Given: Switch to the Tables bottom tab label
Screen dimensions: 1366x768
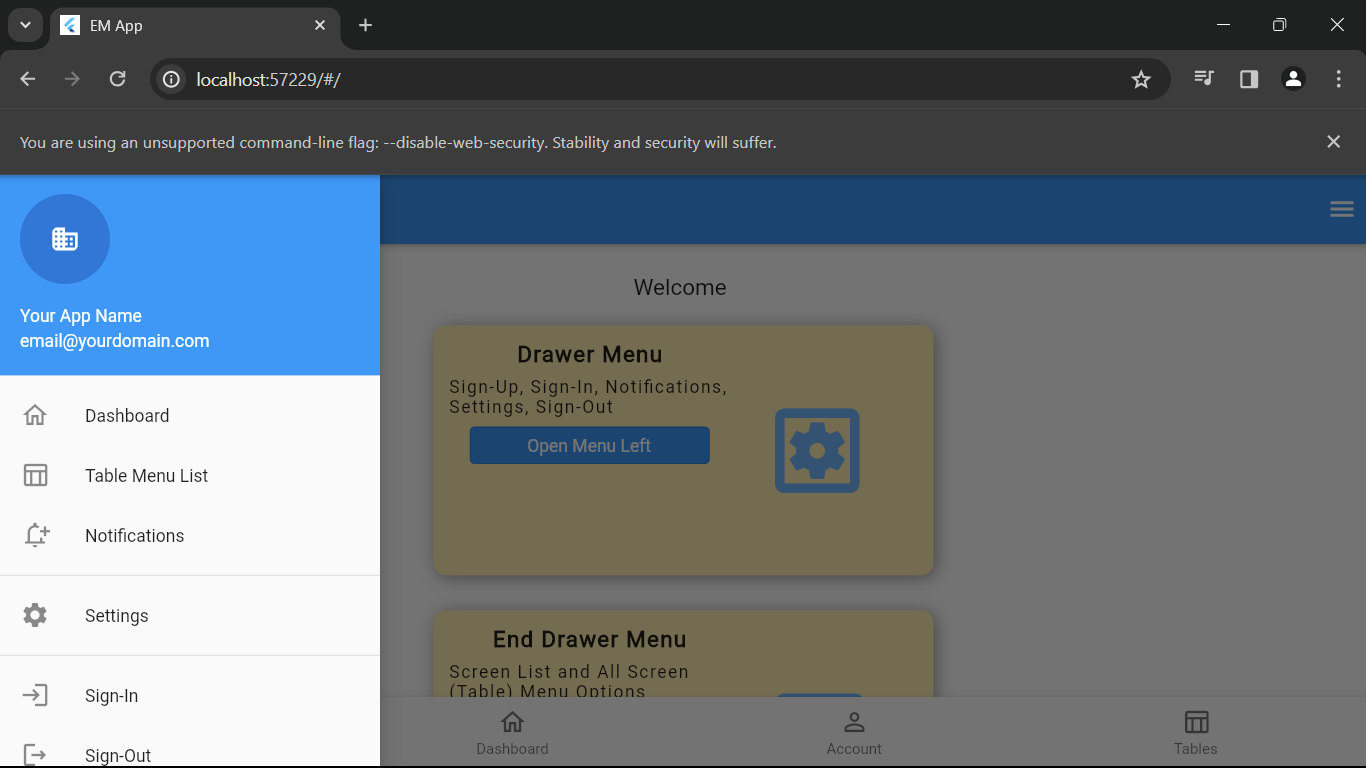Looking at the screenshot, I should 1196,749.
